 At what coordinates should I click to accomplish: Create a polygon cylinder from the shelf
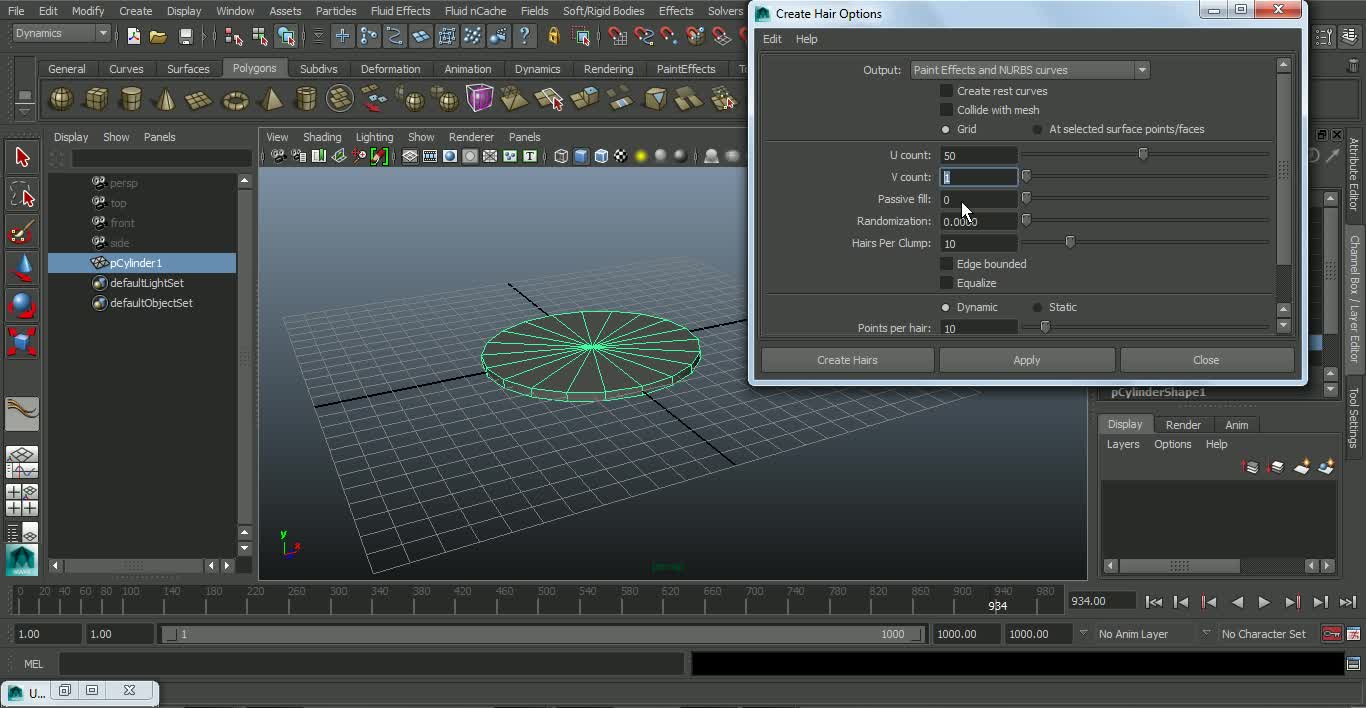pyautogui.click(x=131, y=99)
